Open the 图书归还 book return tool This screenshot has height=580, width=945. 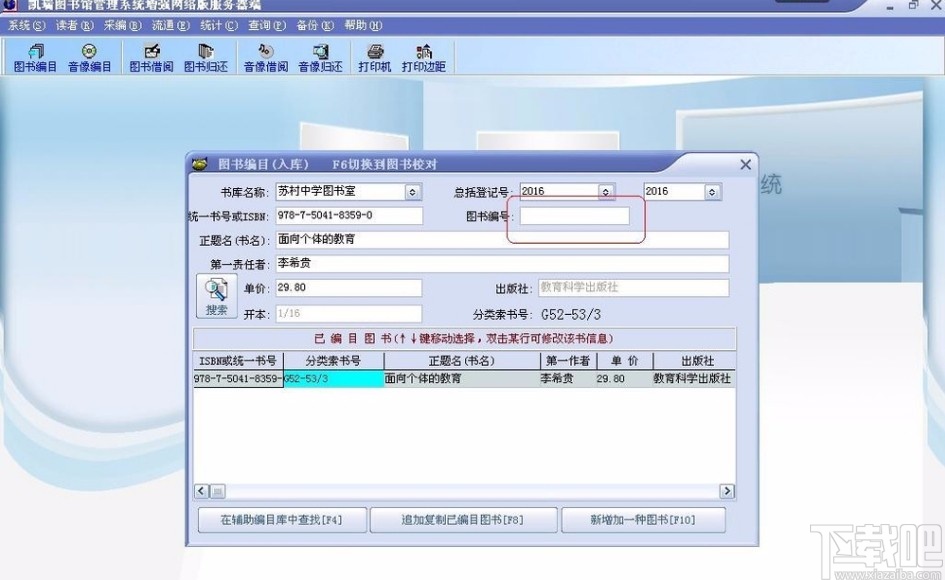203,57
